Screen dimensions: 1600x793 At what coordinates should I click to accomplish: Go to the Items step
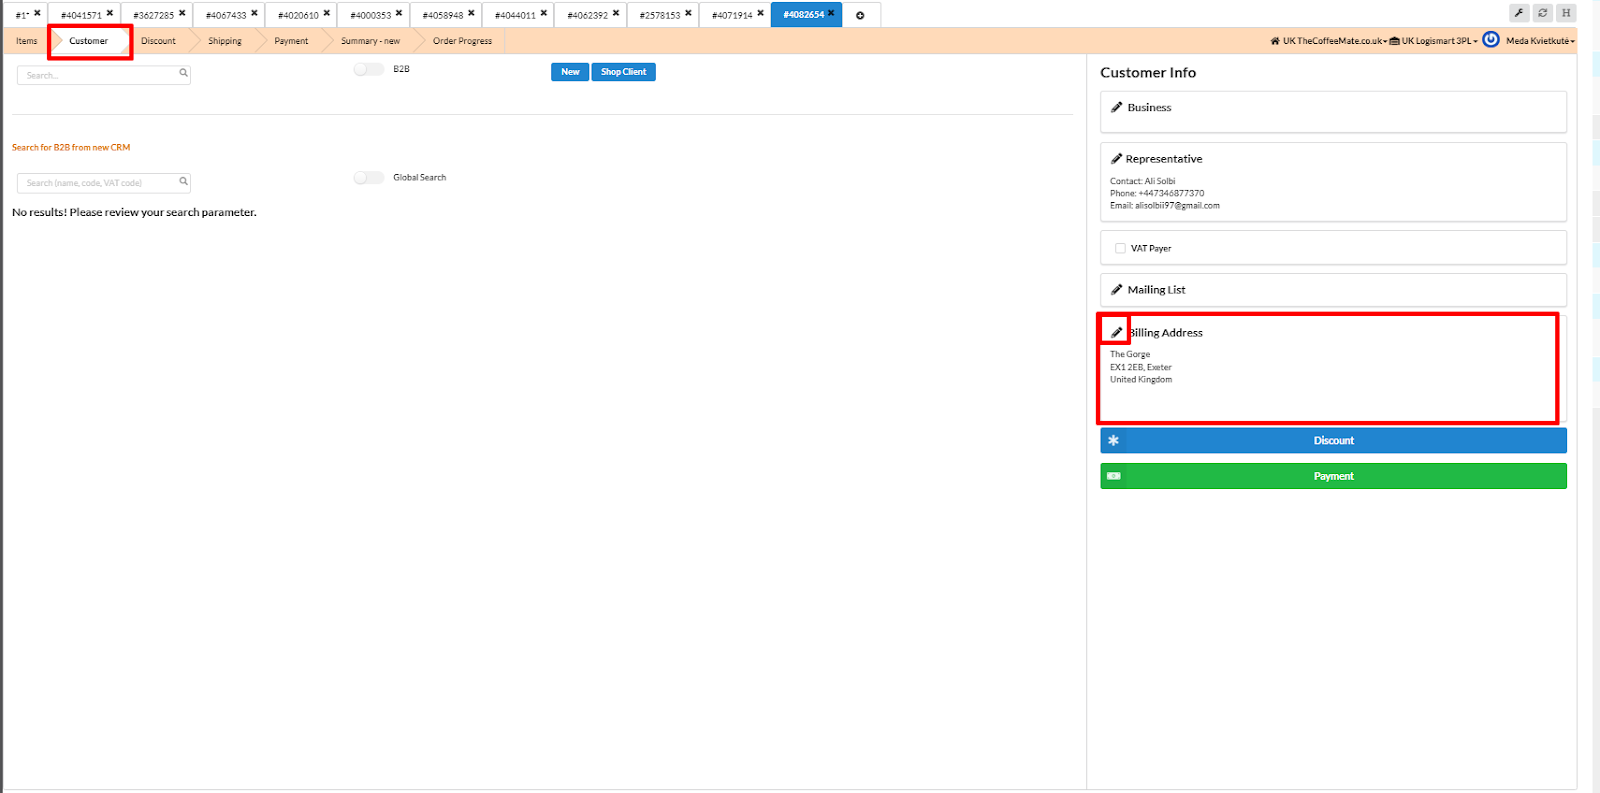[x=27, y=41]
